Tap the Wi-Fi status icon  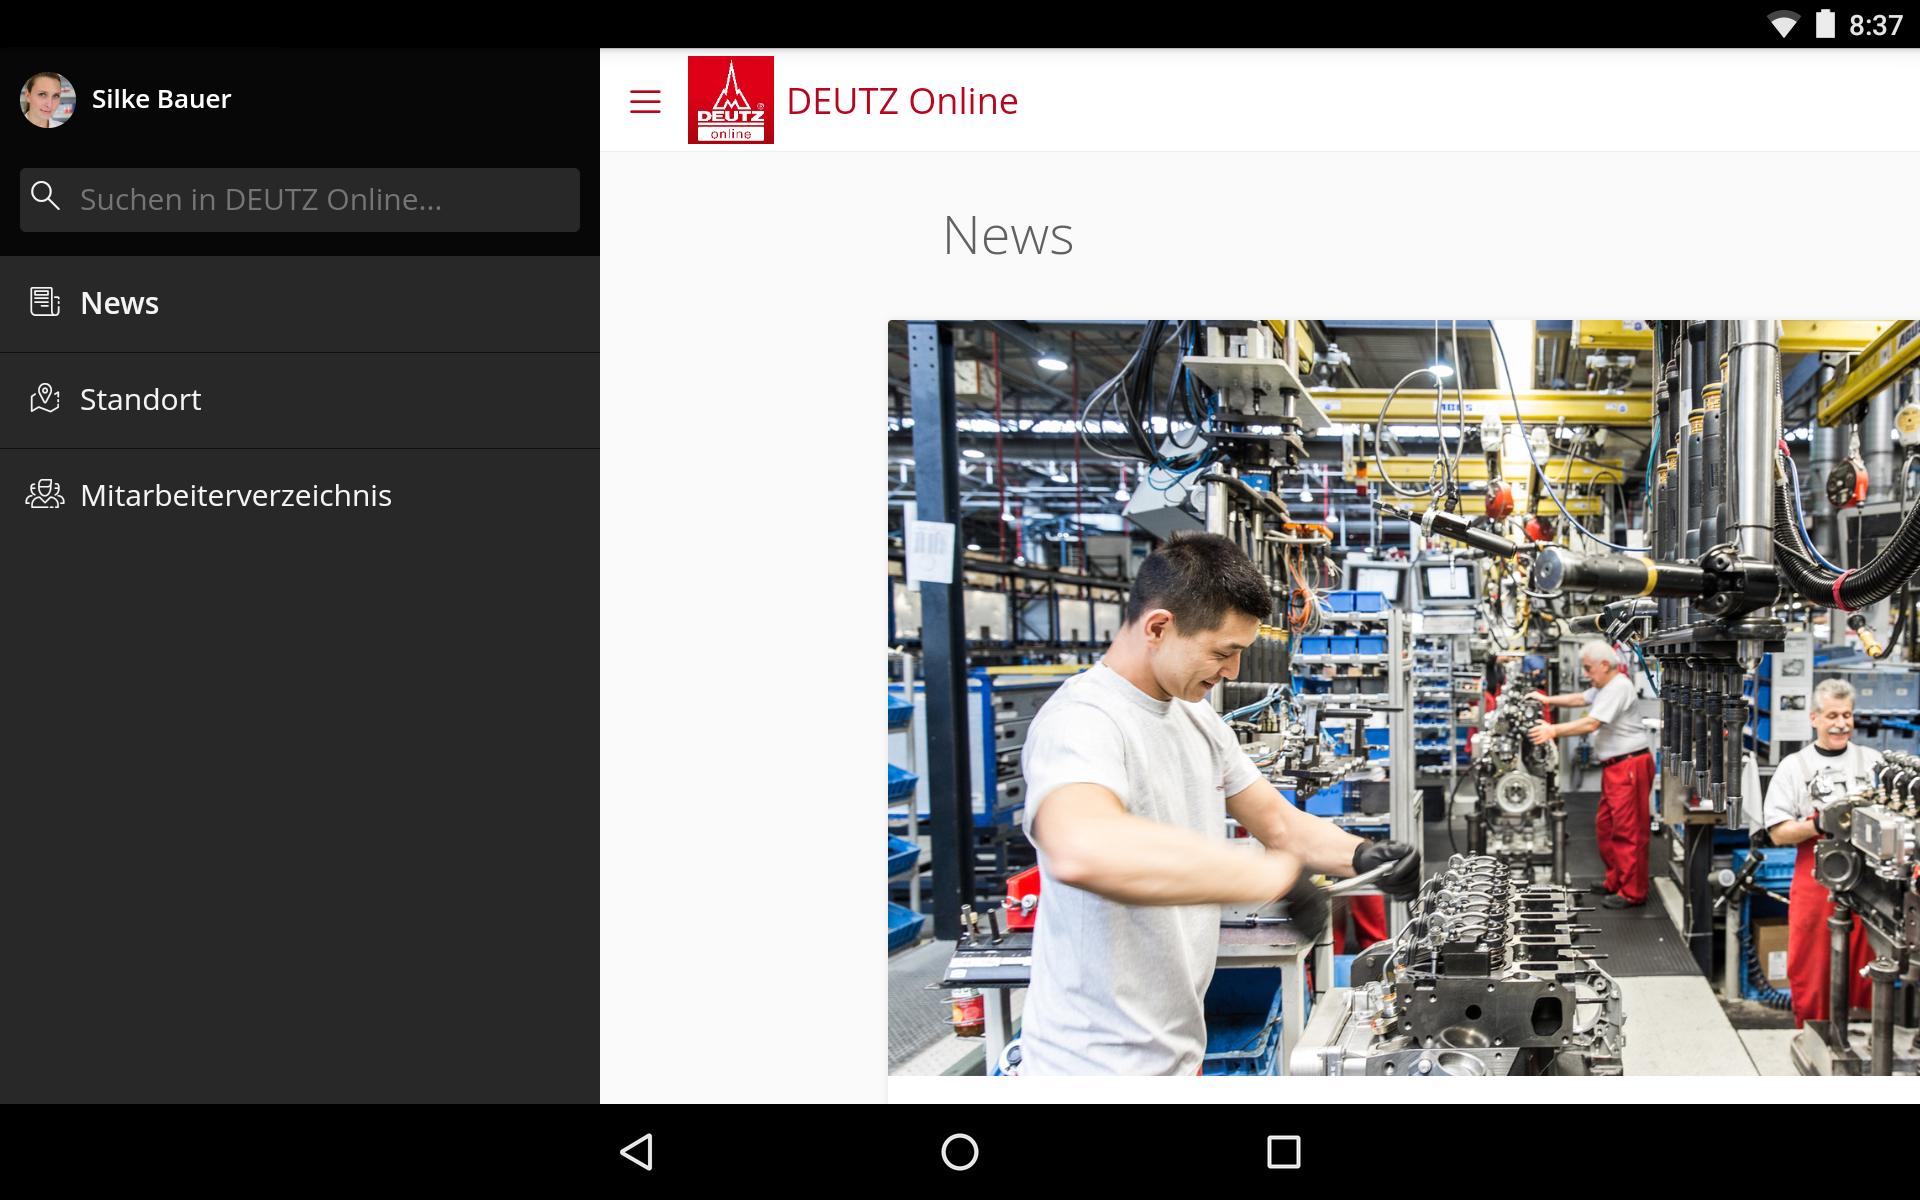coord(1783,25)
